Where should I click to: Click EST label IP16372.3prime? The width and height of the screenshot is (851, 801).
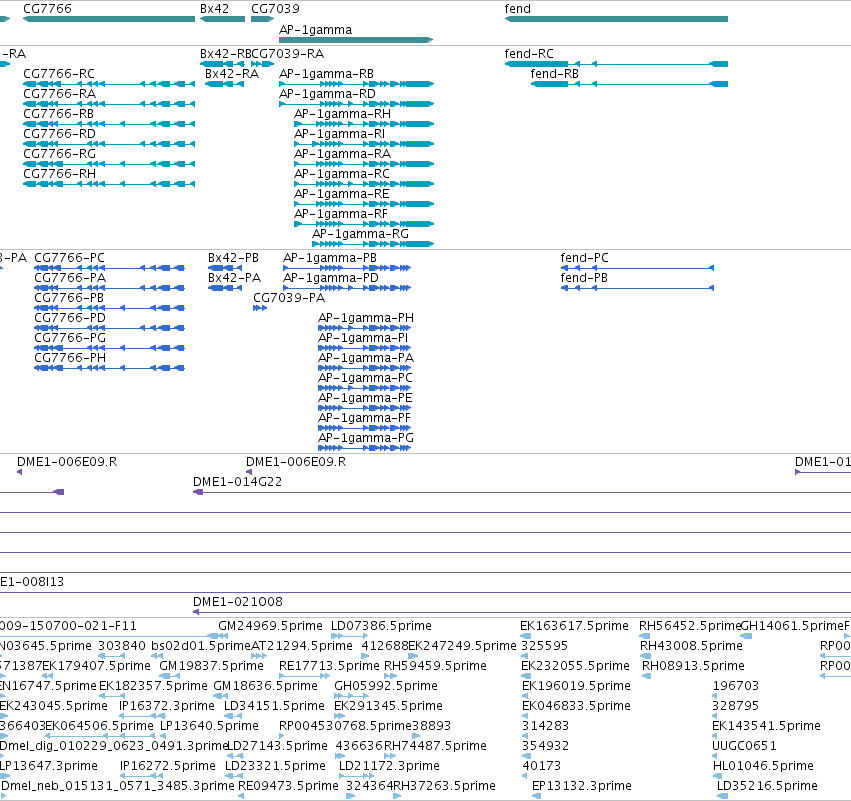click(167, 706)
